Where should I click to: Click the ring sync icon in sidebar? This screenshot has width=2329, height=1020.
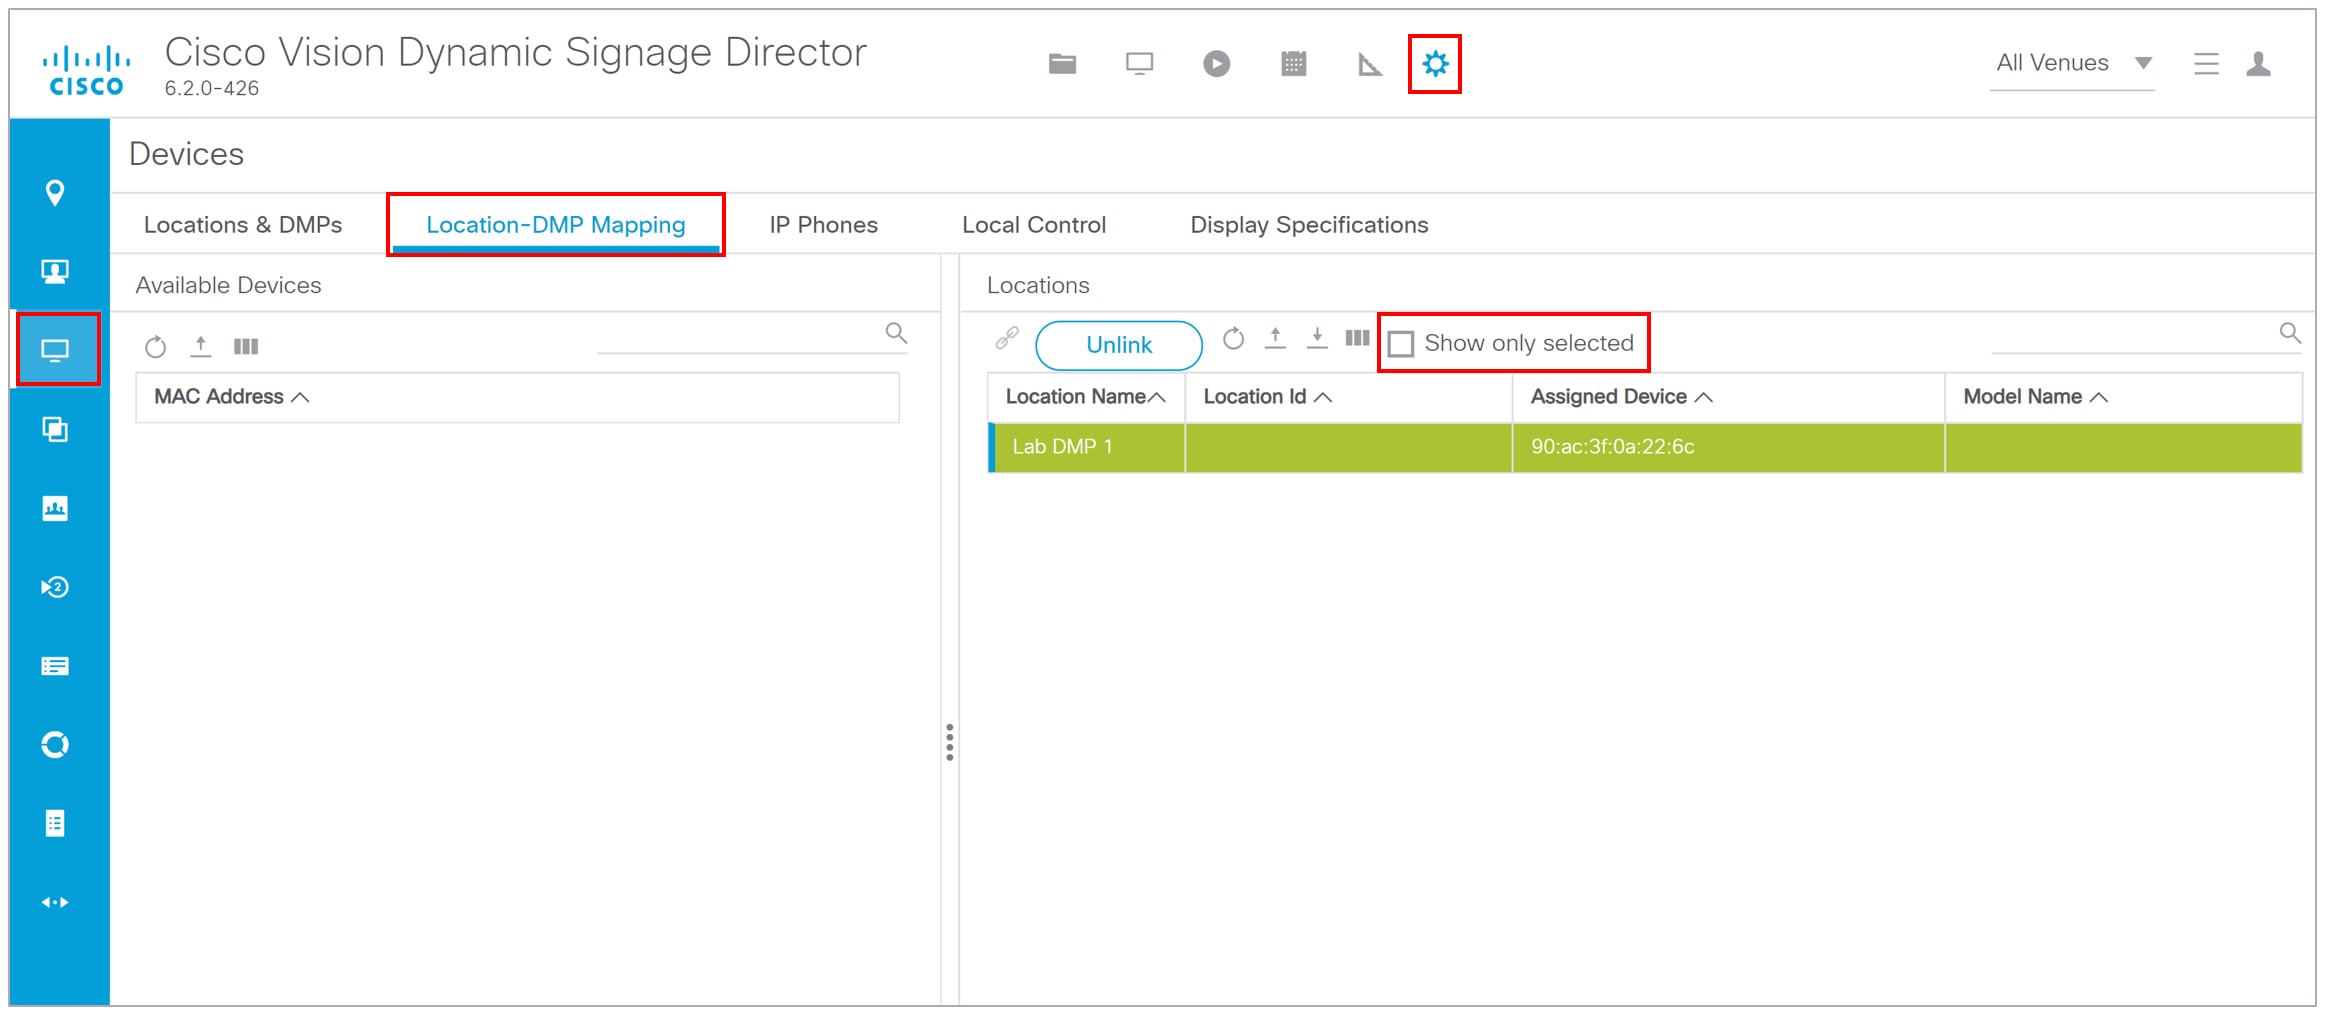(55, 745)
